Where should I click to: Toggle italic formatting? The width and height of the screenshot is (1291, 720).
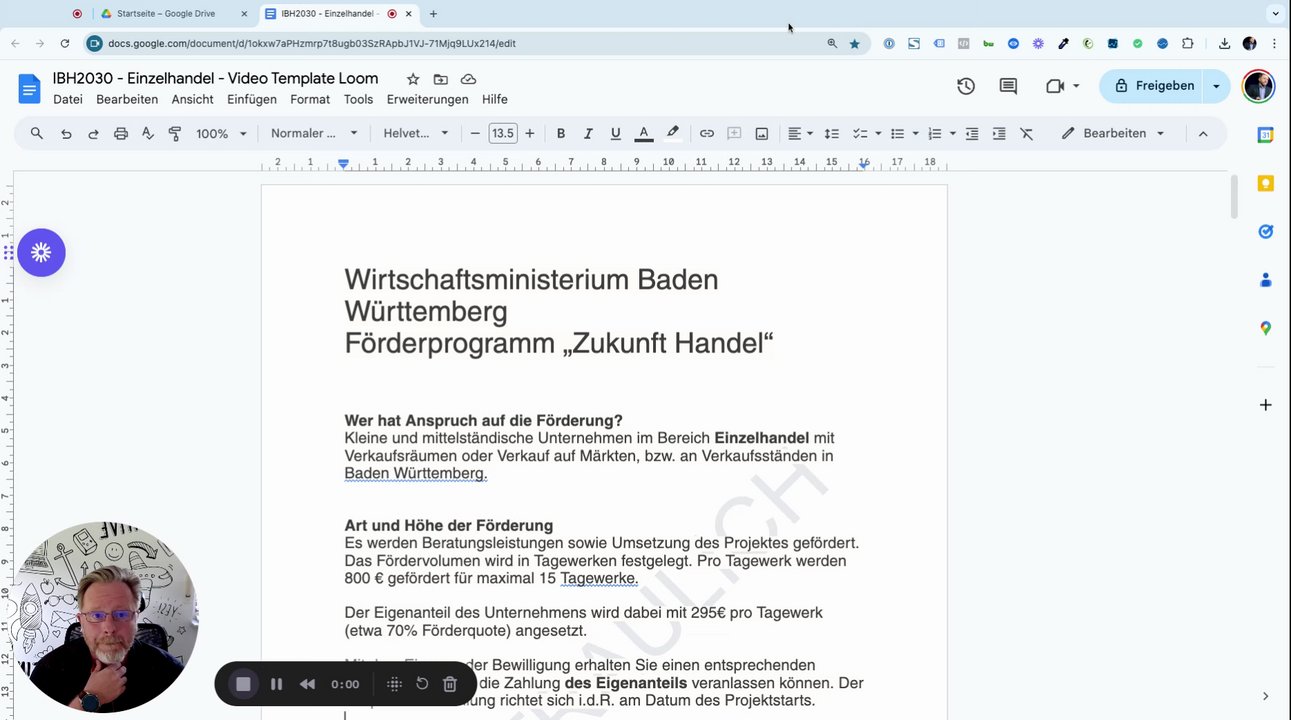click(588, 133)
